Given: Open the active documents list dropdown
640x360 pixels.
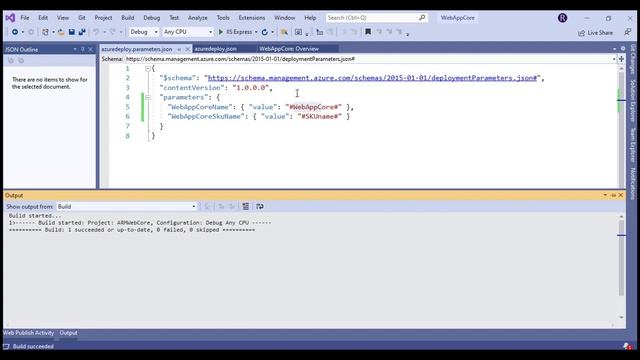Looking at the screenshot, I should (x=615, y=49).
